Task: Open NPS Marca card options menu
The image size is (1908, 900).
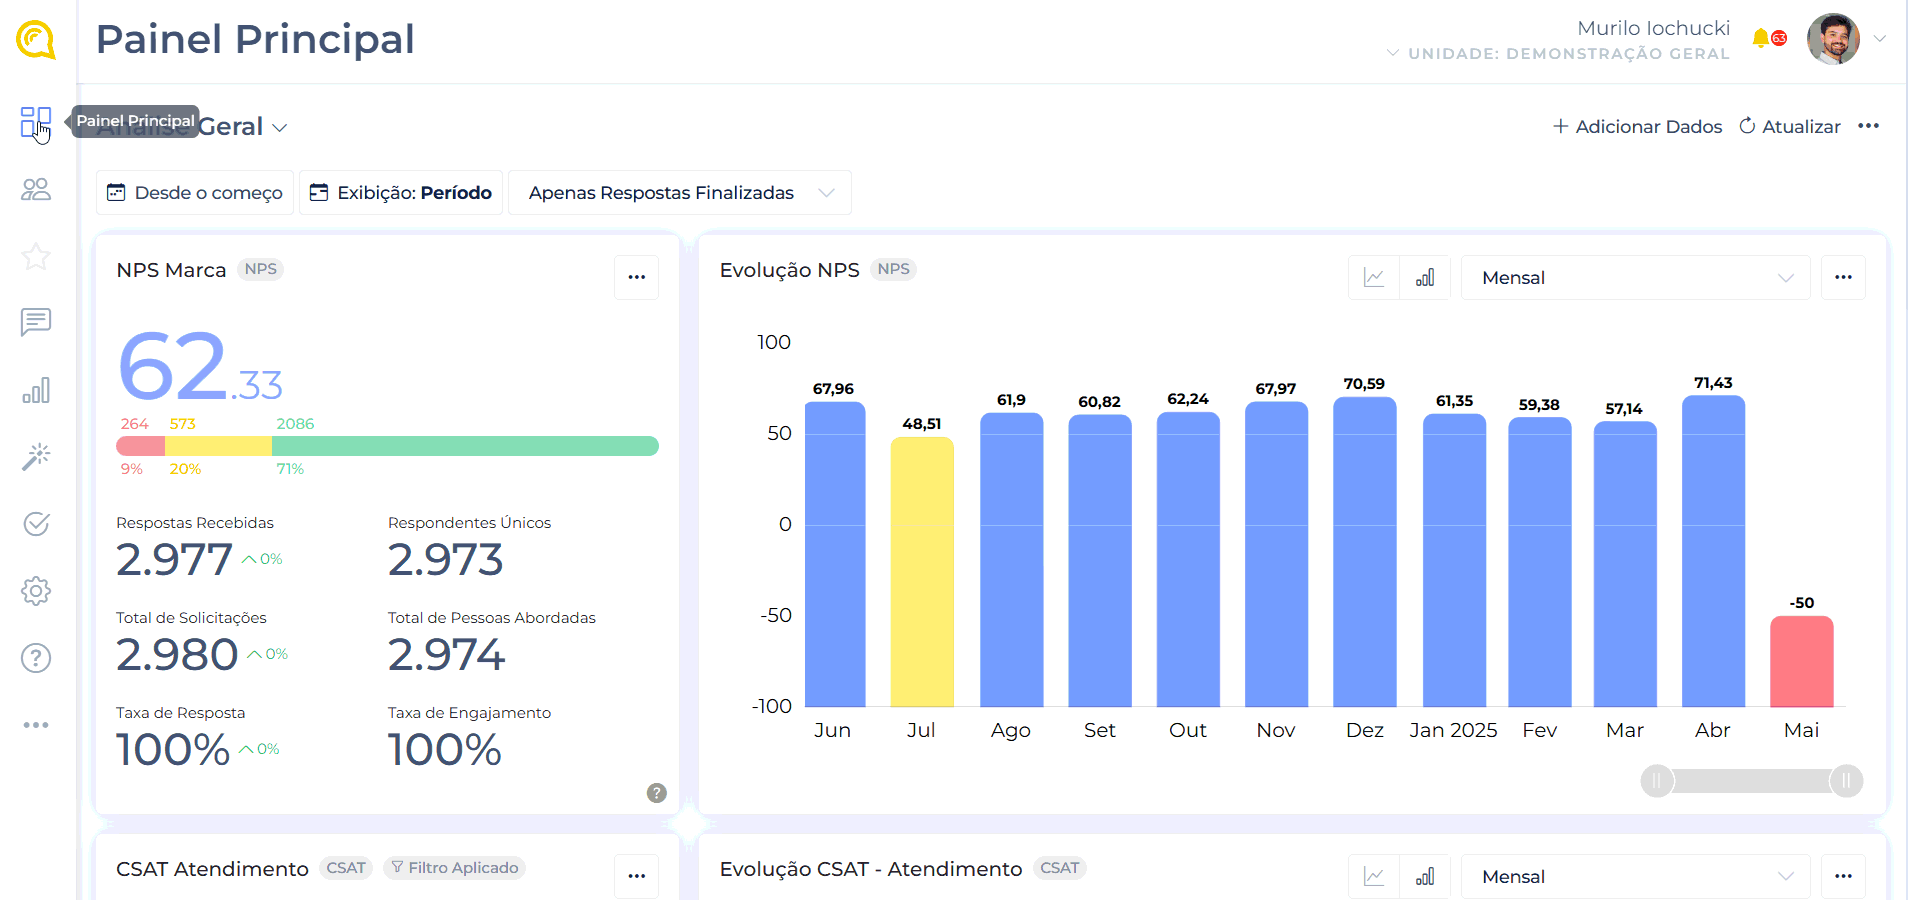Action: 636,277
